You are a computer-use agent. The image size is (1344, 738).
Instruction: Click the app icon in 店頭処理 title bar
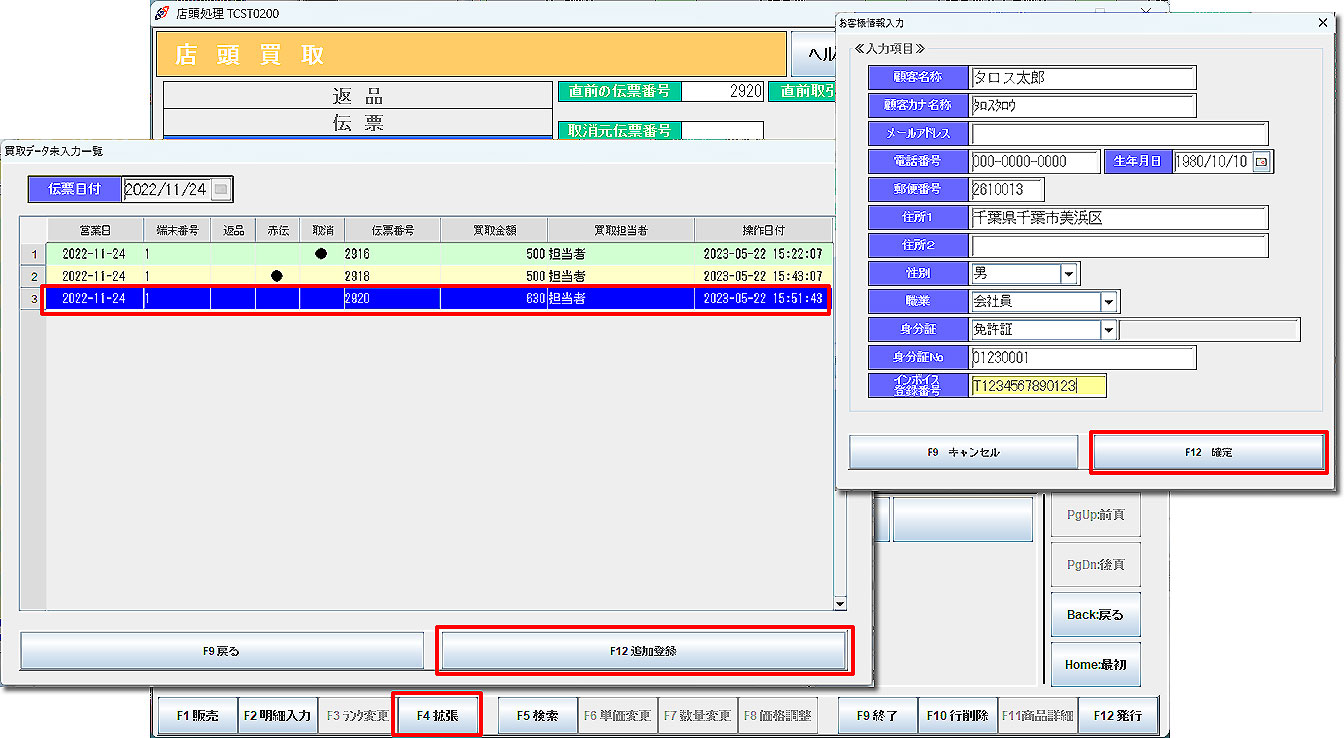pyautogui.click(x=162, y=13)
